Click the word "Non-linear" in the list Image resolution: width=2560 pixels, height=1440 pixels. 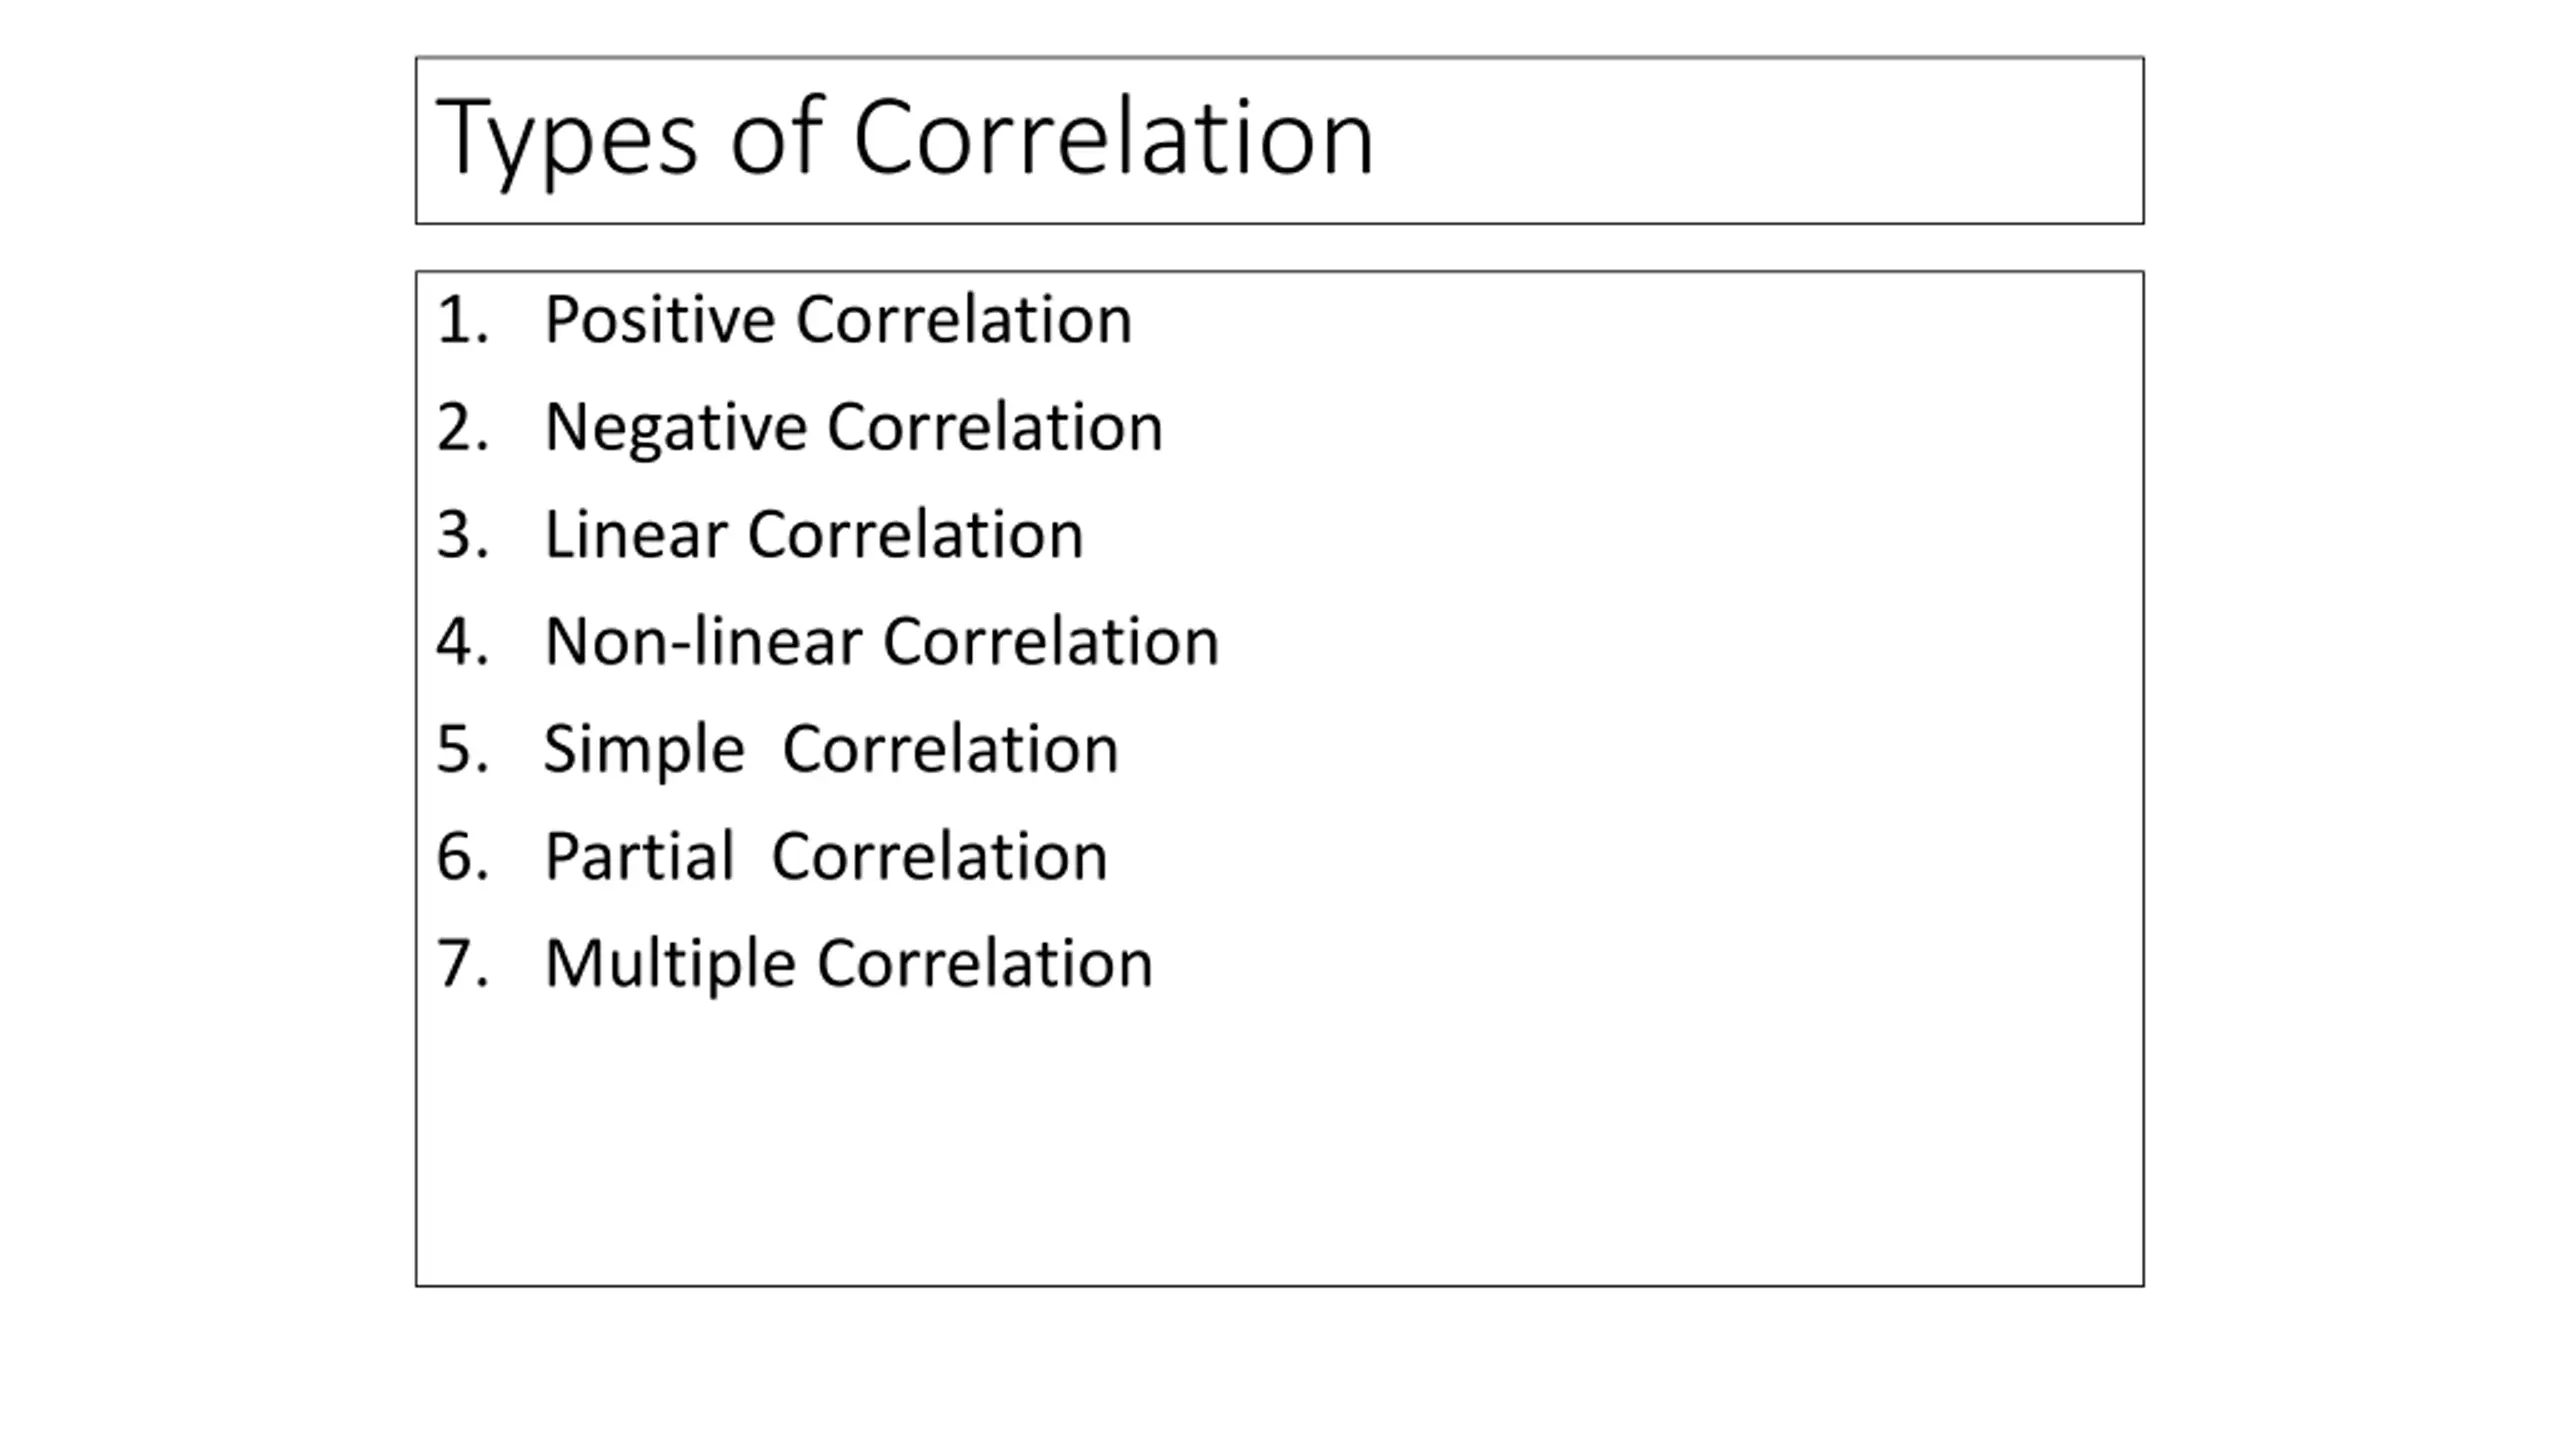click(704, 641)
